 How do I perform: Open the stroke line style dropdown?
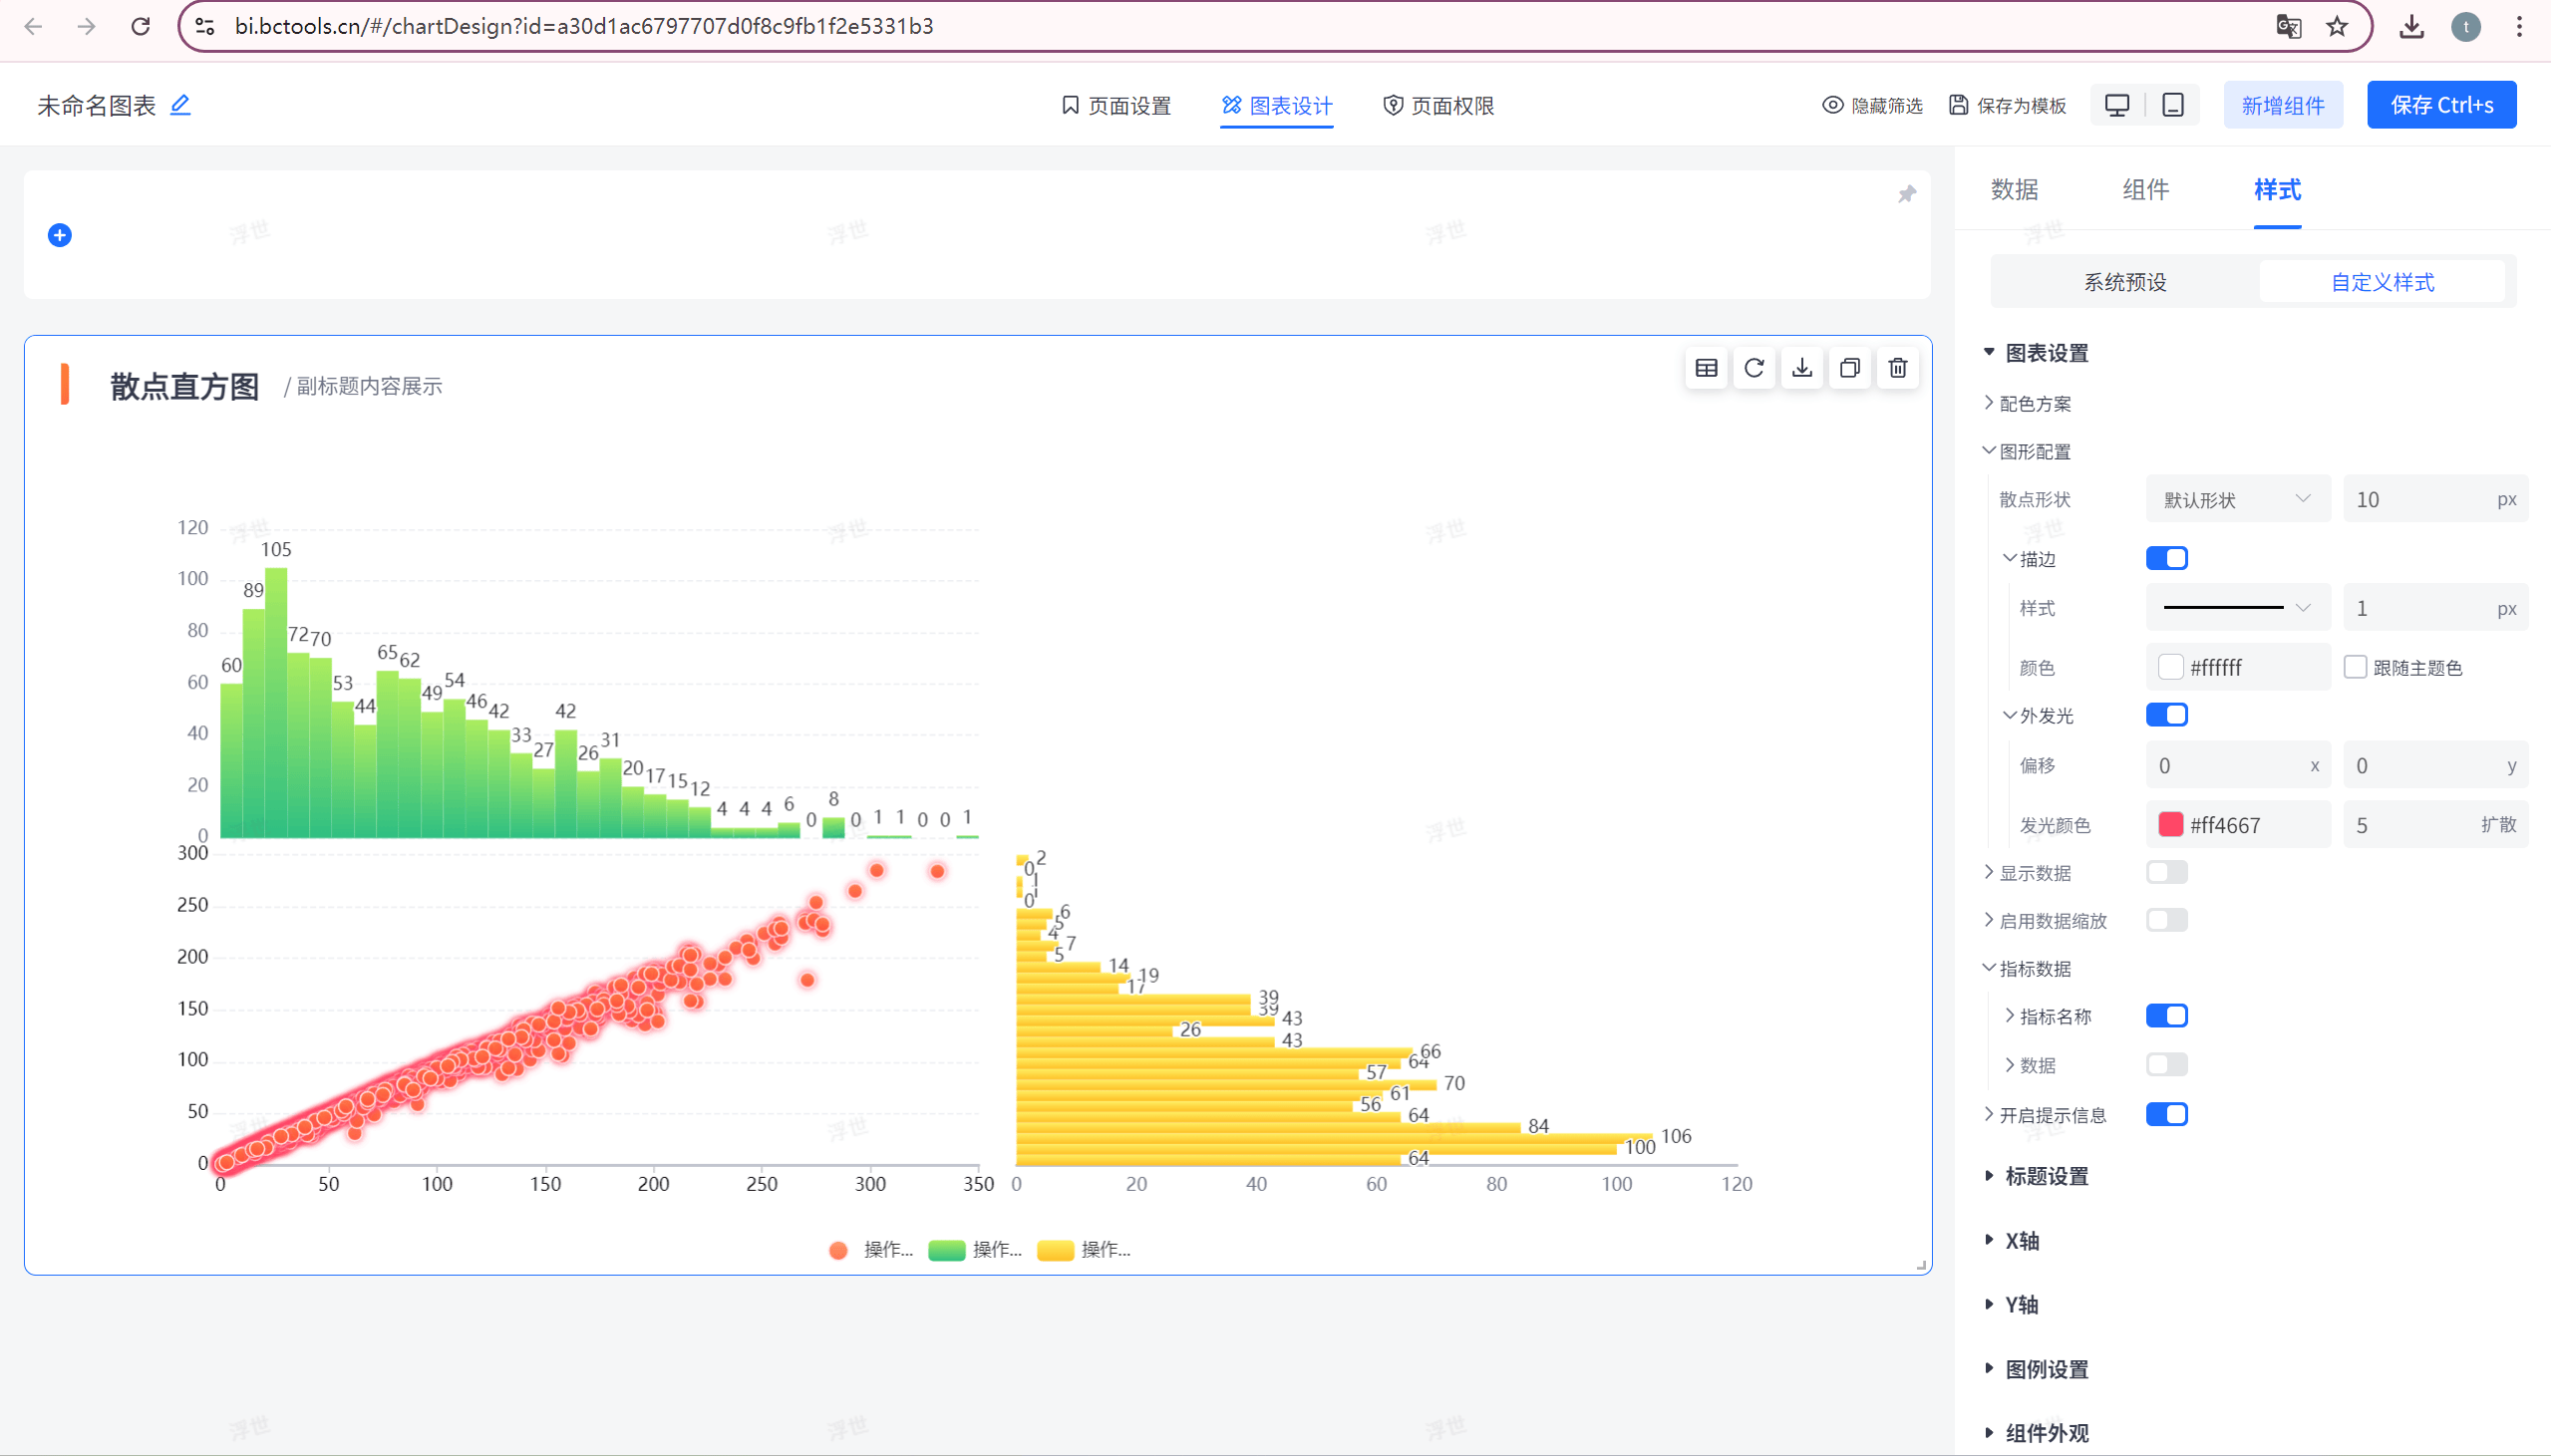(x=2238, y=608)
